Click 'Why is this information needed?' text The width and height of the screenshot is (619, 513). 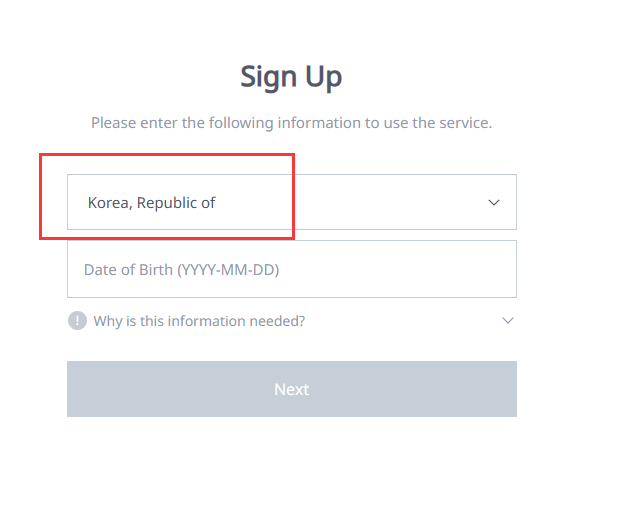(x=199, y=321)
